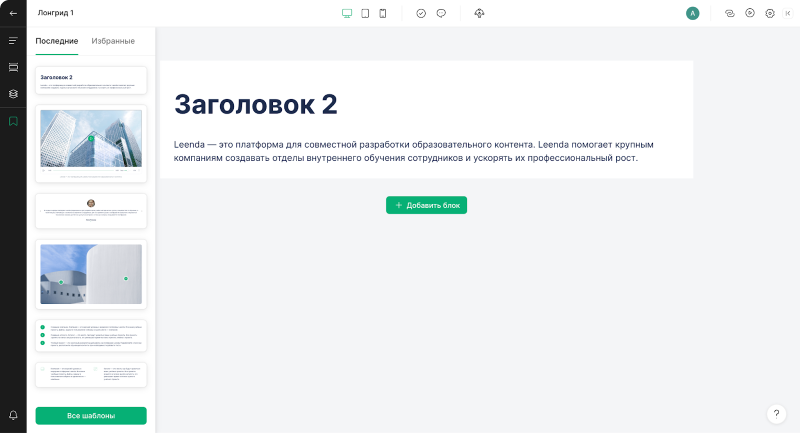The image size is (800, 433).
Task: Switch to tablet preview mode
Action: tap(365, 13)
